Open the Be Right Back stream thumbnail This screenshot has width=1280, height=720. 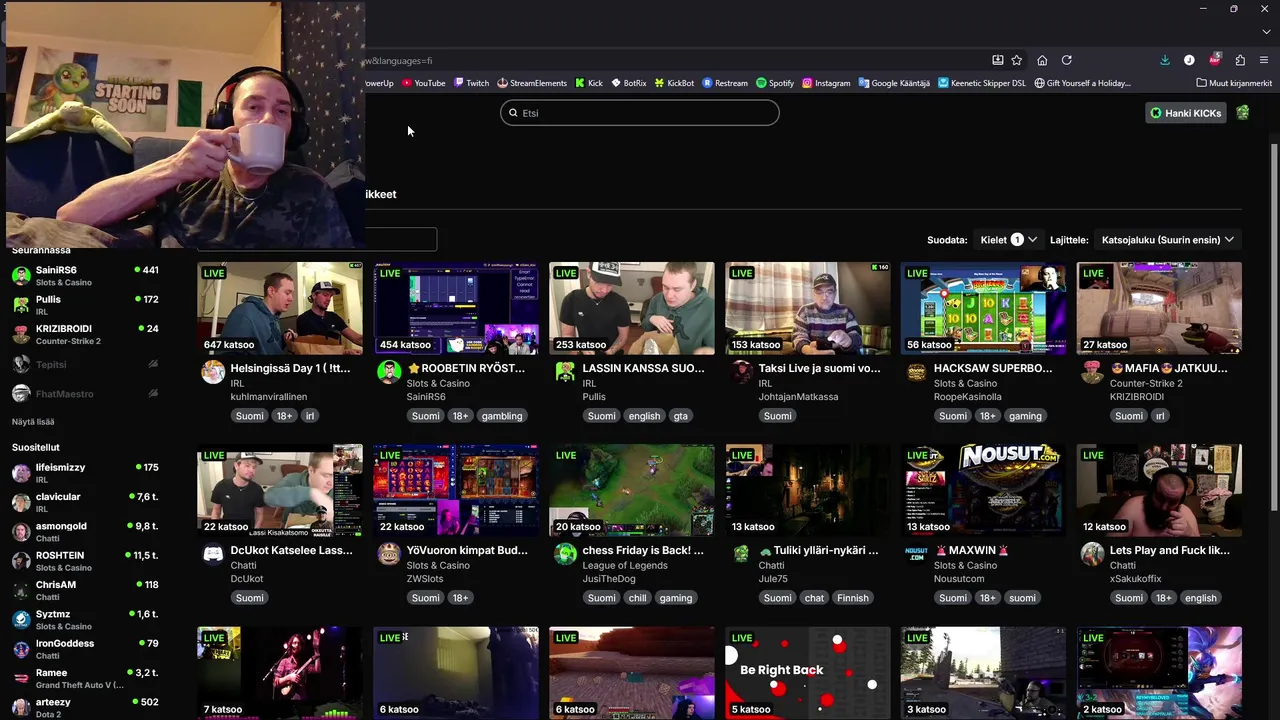tap(808, 673)
